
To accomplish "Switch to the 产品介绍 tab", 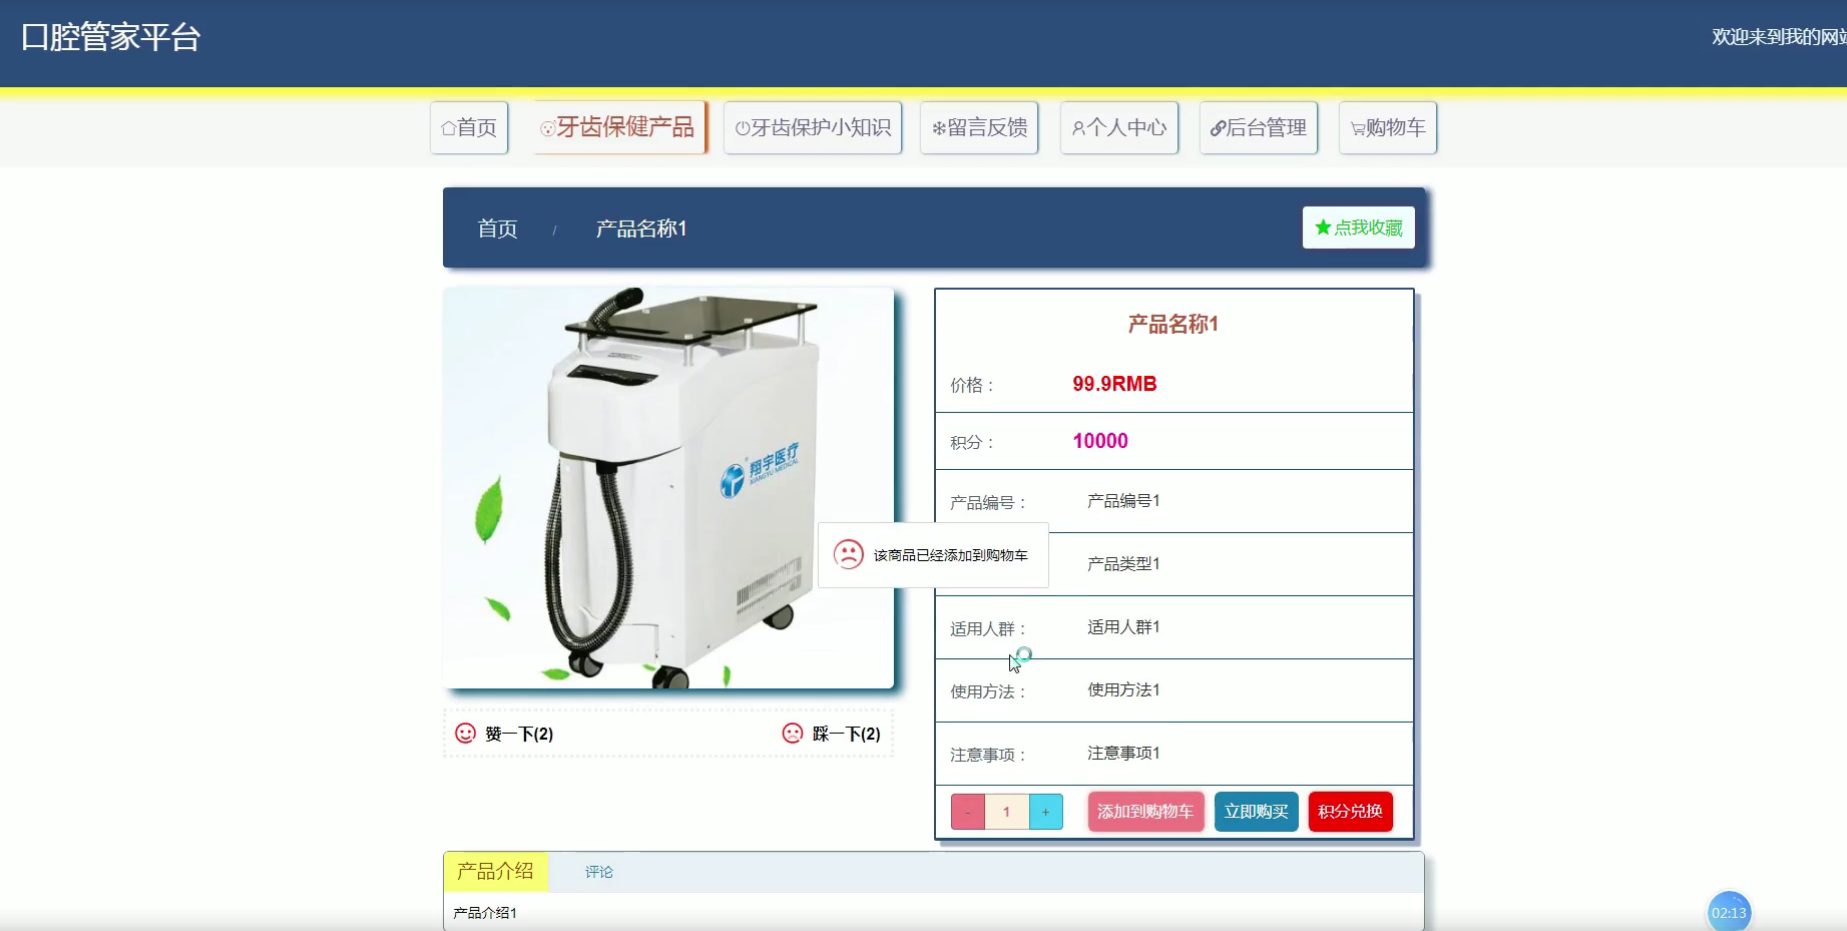I will tap(495, 872).
